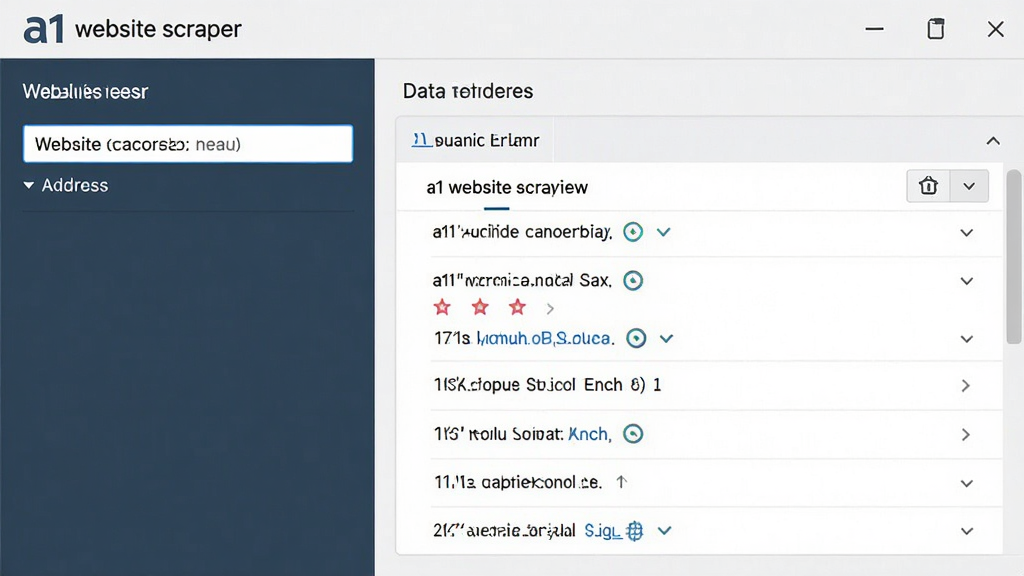1024x576 pixels.
Task: Click the underlined icon on the Erlamr tab
Action: (421, 140)
